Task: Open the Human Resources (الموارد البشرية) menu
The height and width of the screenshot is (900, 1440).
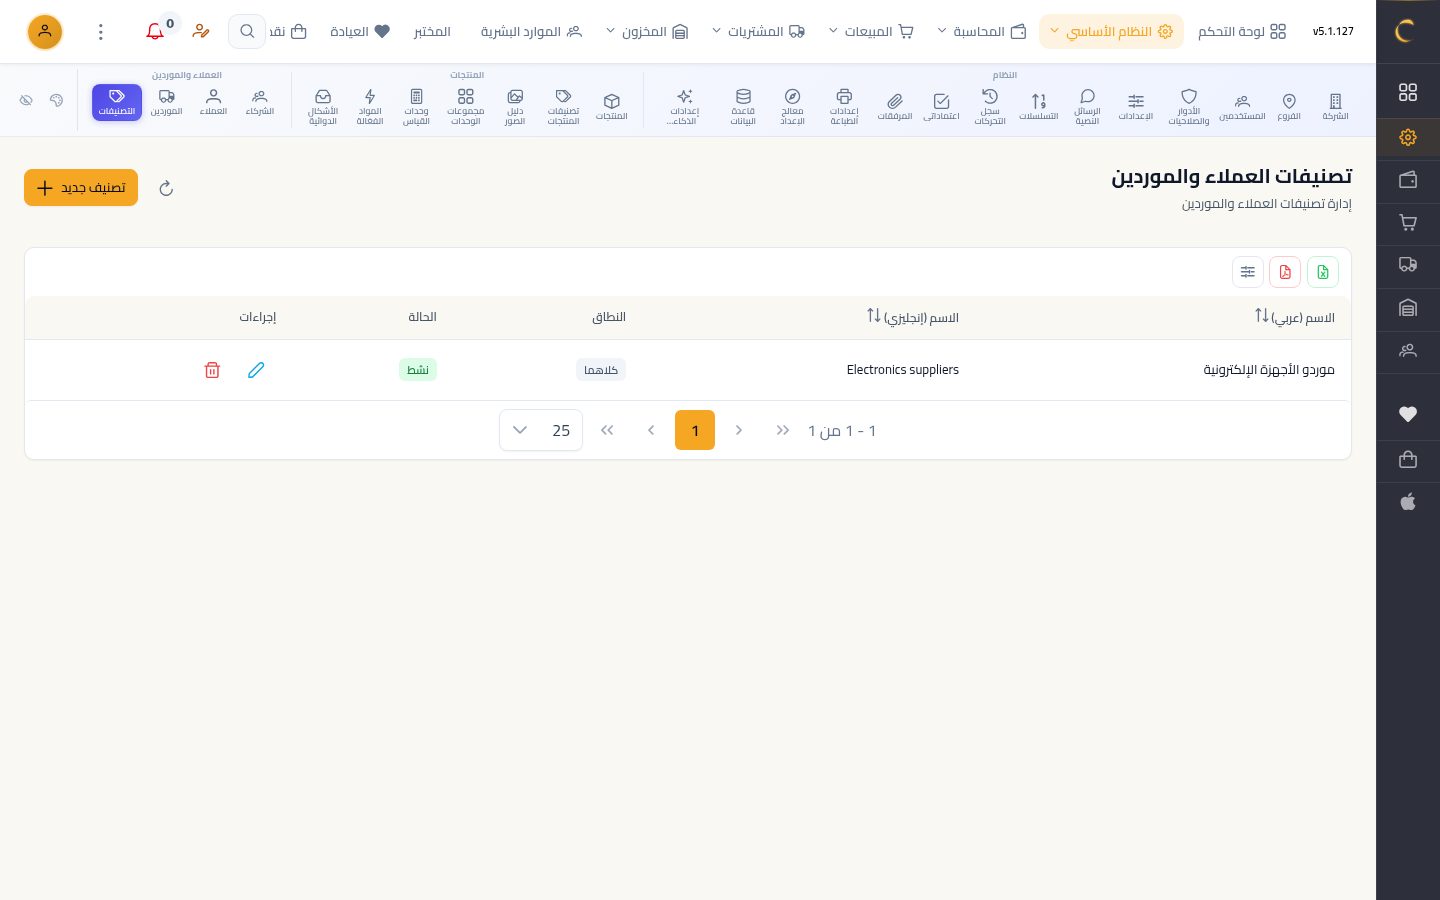Action: tap(531, 32)
